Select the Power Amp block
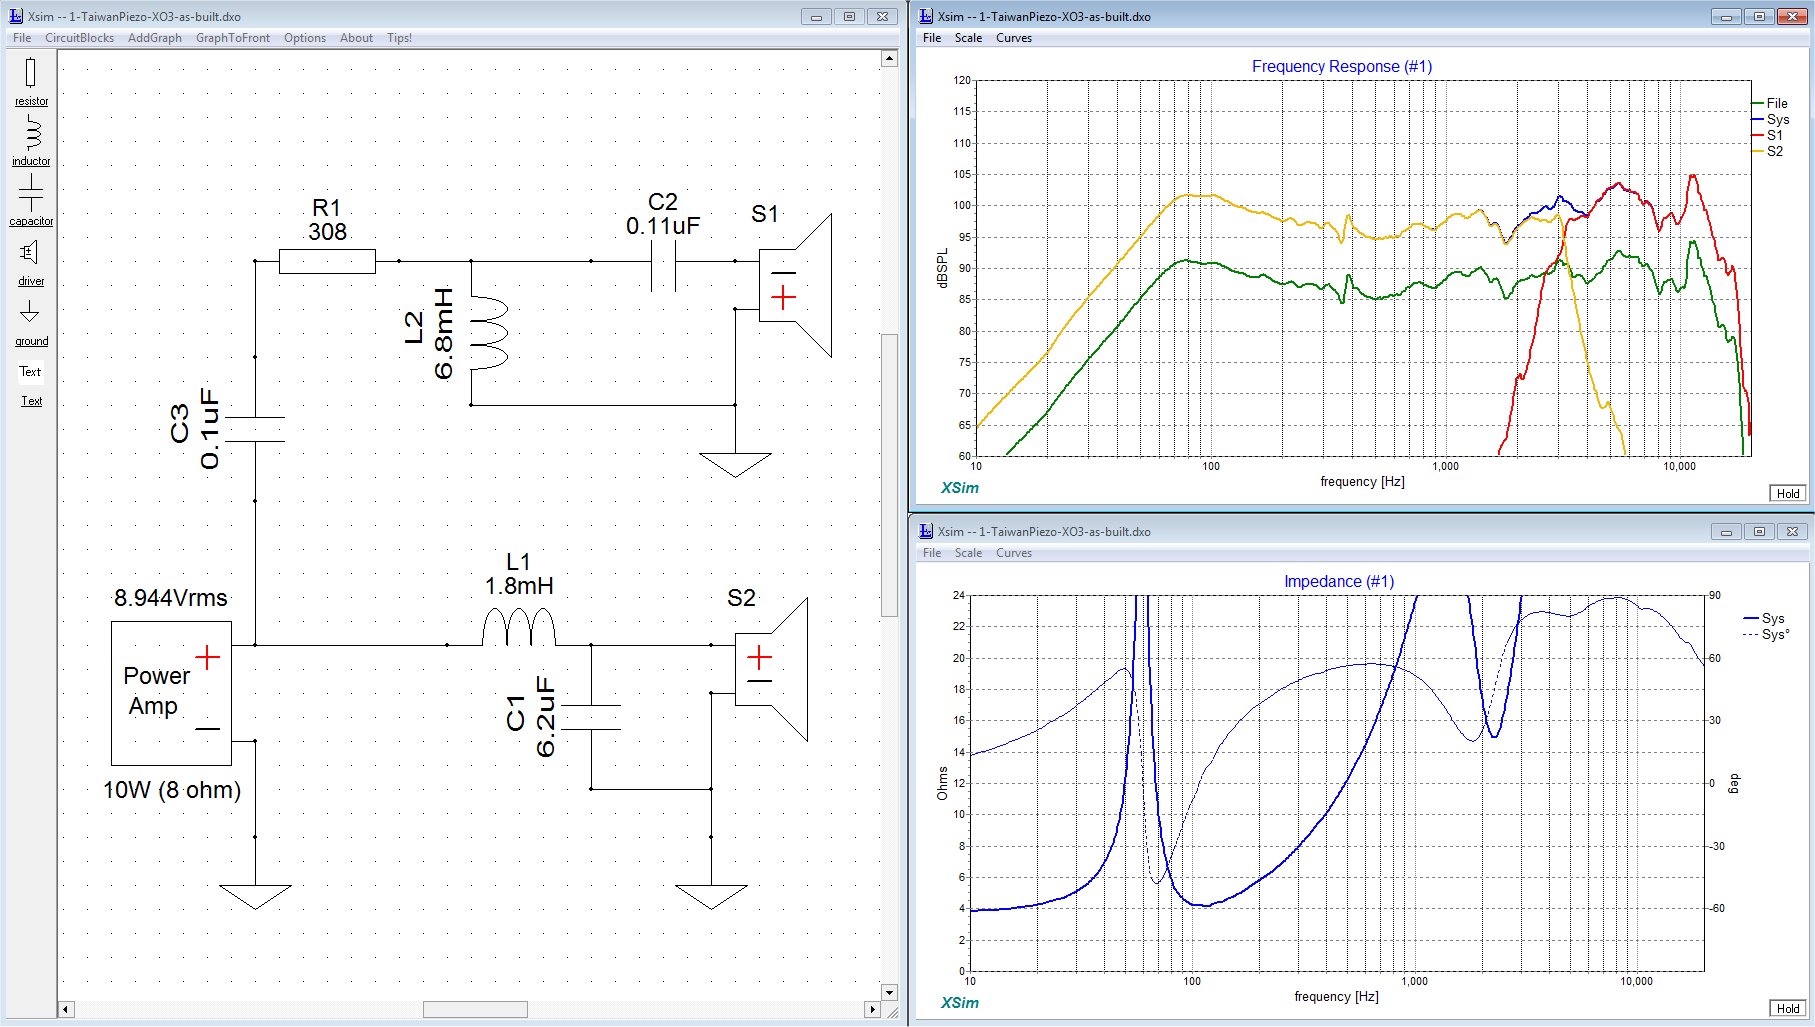Screen dimensions: 1815x1027 (171, 693)
